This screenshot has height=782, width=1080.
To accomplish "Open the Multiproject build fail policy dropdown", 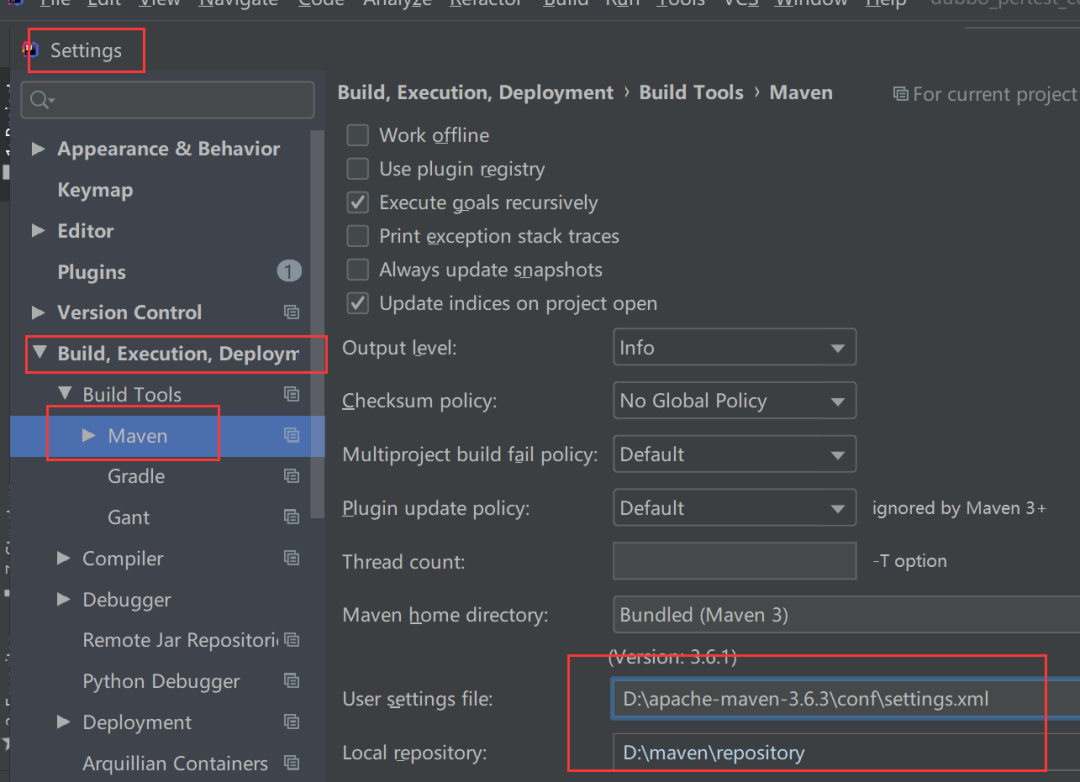I will pyautogui.click(x=734, y=454).
